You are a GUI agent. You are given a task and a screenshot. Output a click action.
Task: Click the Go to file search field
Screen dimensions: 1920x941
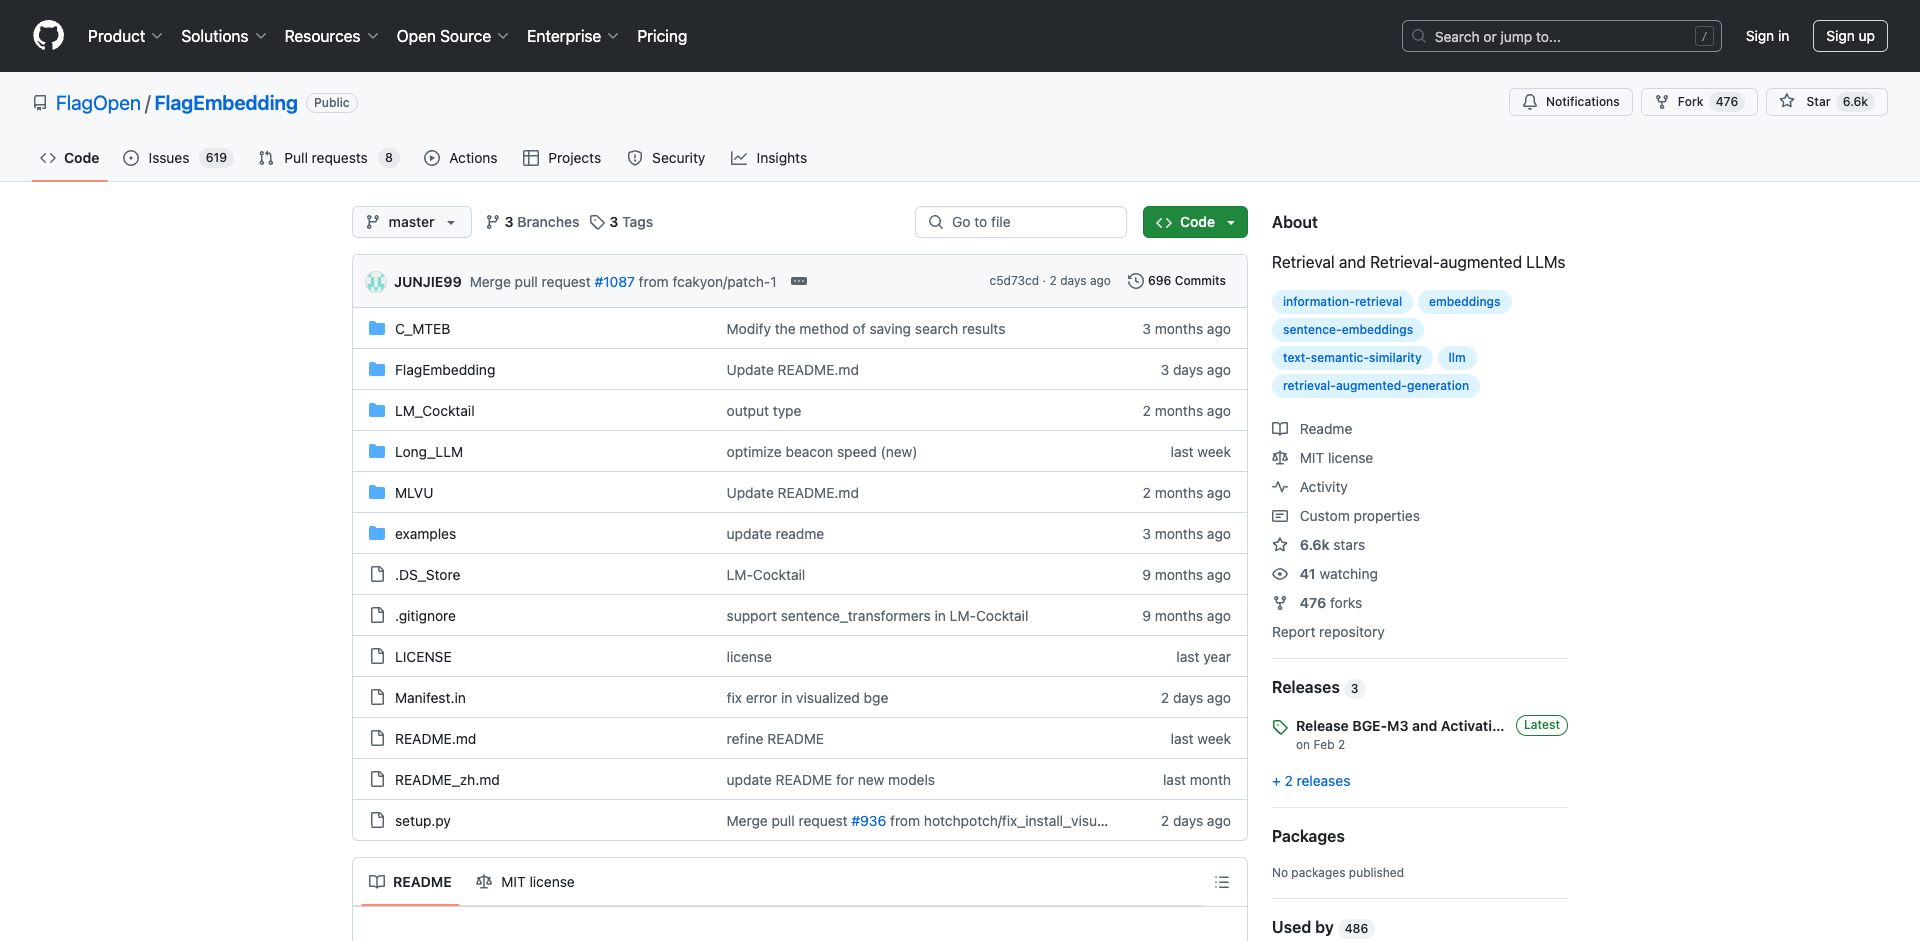pos(1021,222)
